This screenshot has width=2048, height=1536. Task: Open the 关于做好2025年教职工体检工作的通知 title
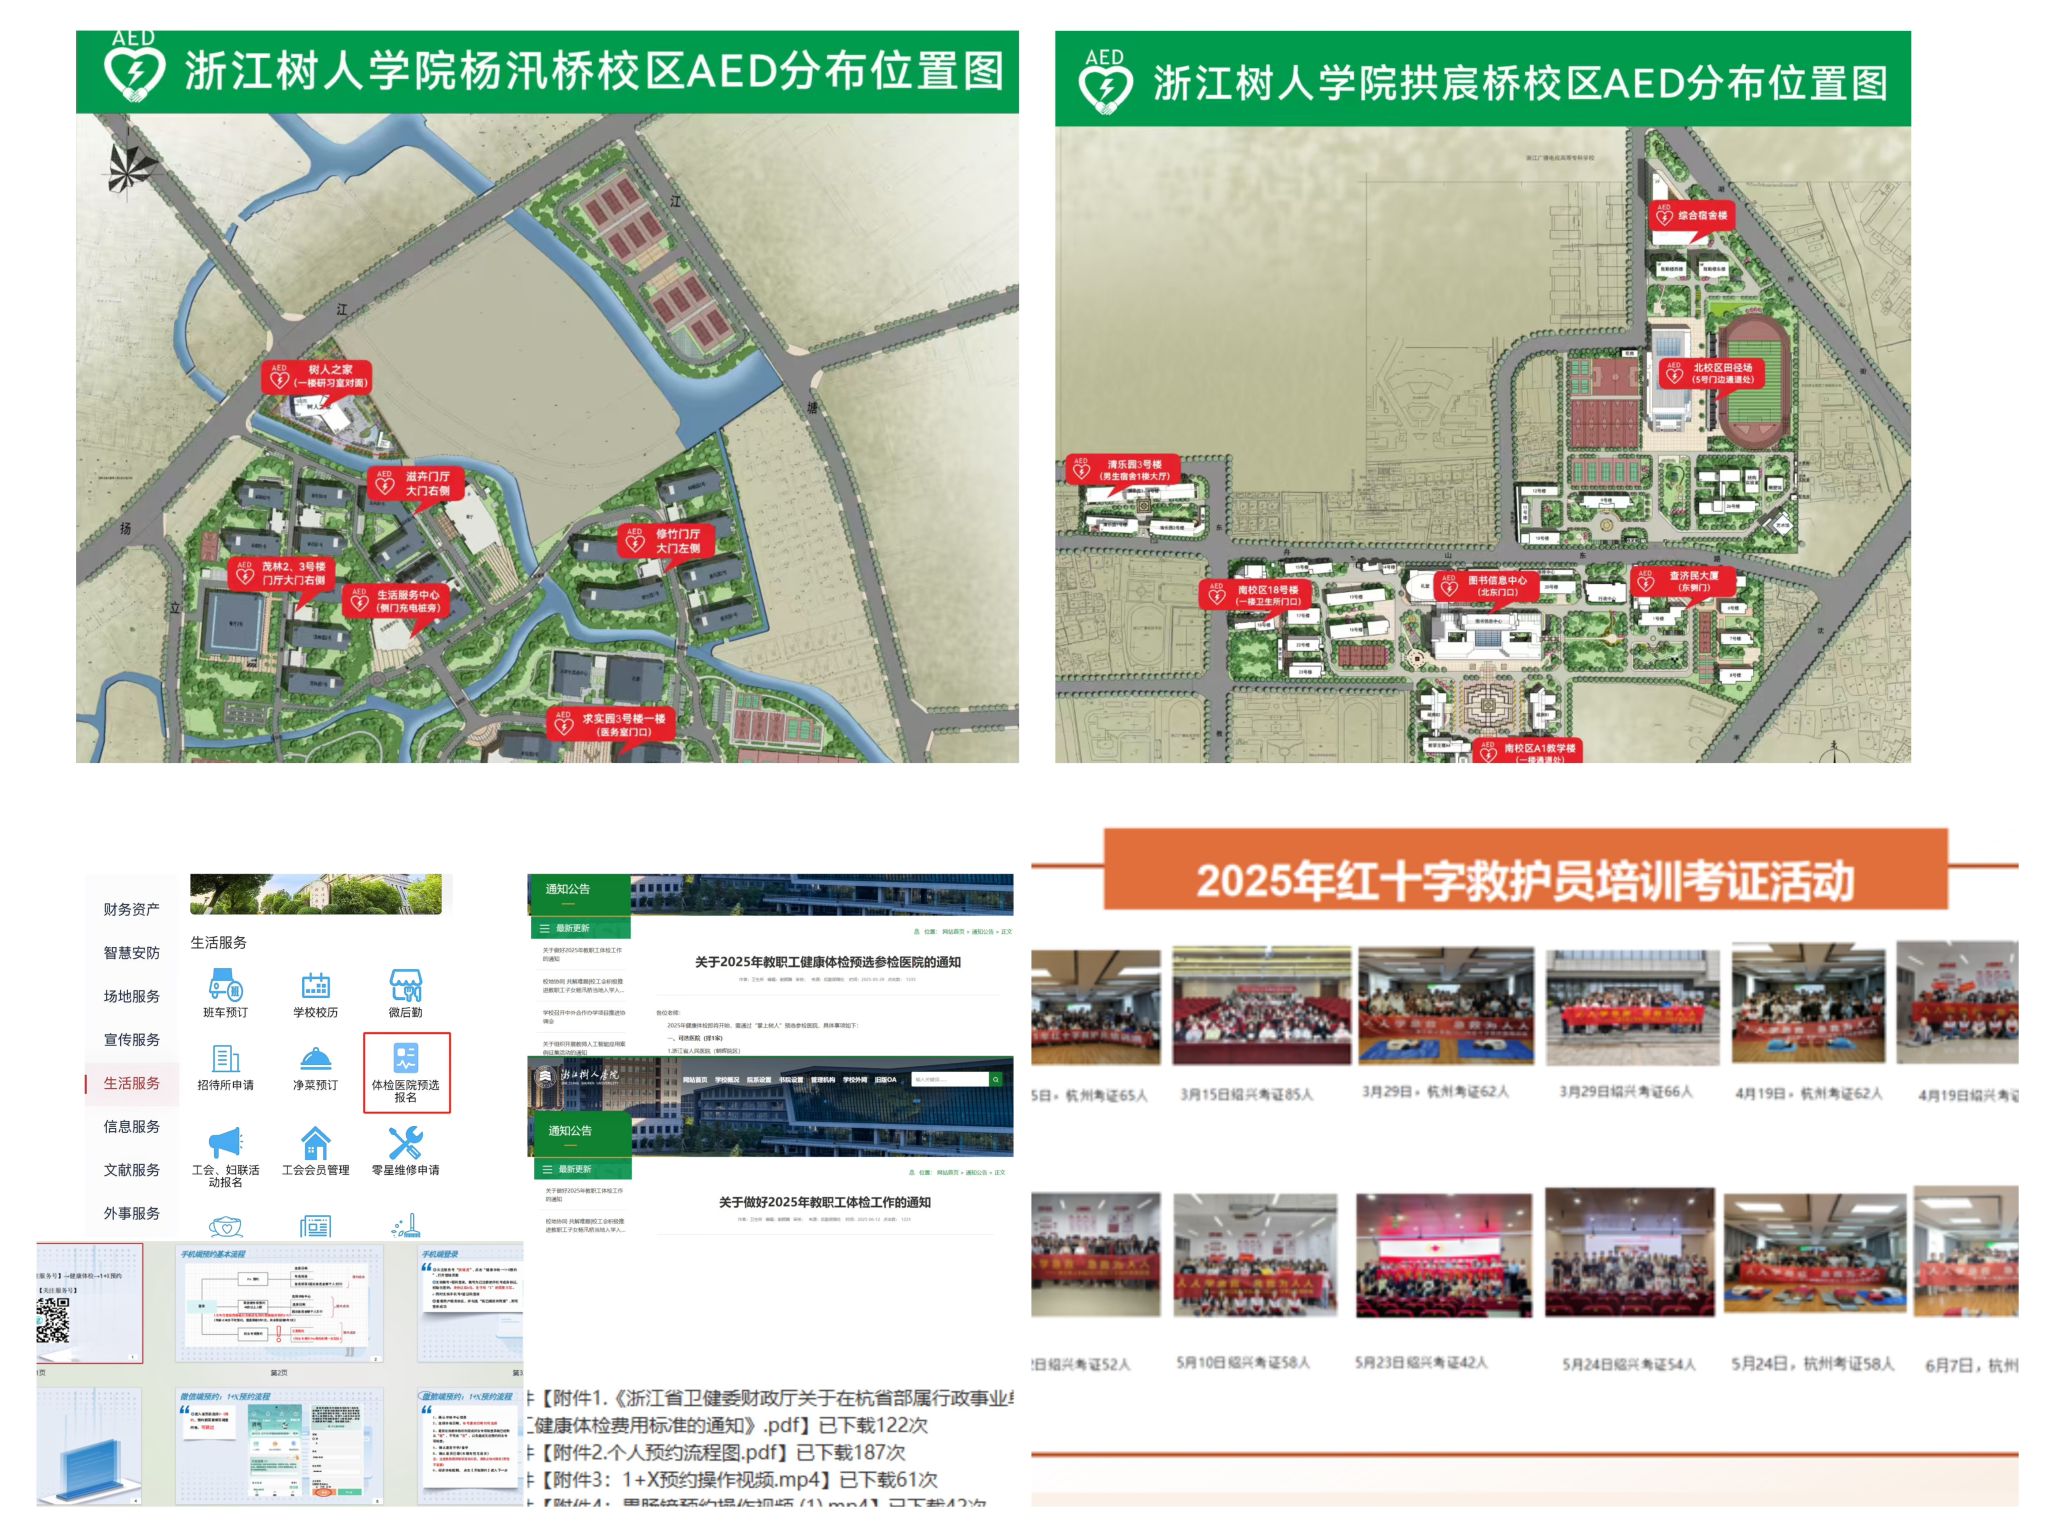coord(825,1202)
